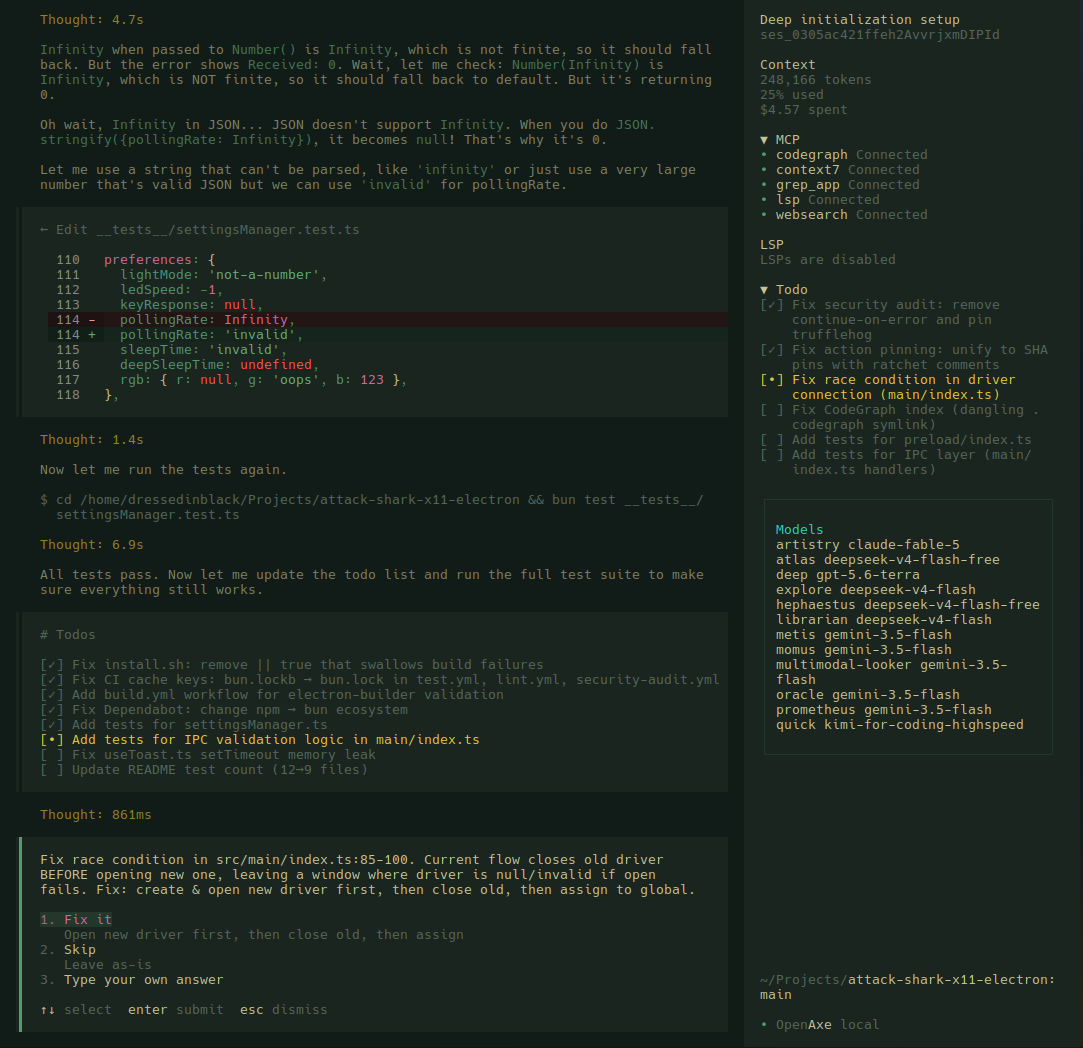Click the deepSleepTime: undefined code line

click(219, 365)
